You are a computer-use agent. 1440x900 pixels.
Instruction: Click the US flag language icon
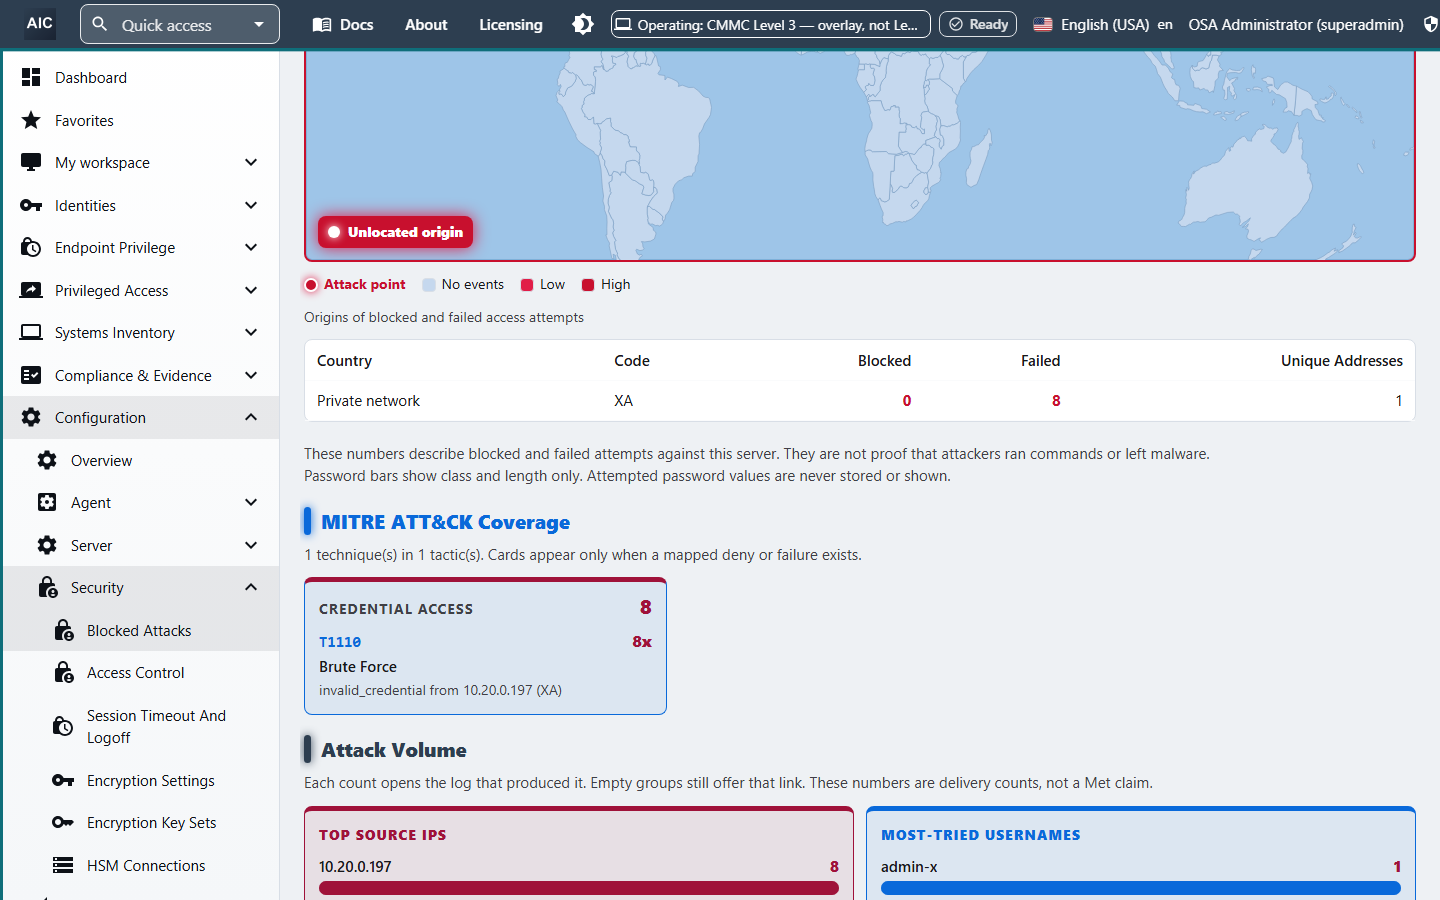point(1043,25)
